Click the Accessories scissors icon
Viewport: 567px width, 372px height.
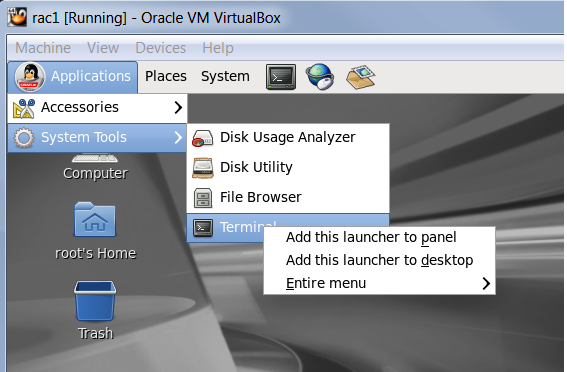24,108
